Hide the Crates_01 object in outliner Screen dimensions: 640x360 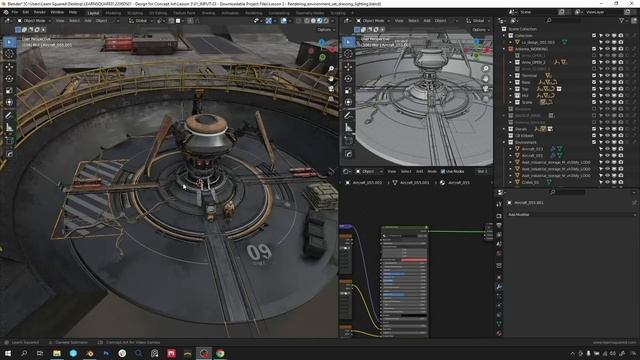point(607,182)
